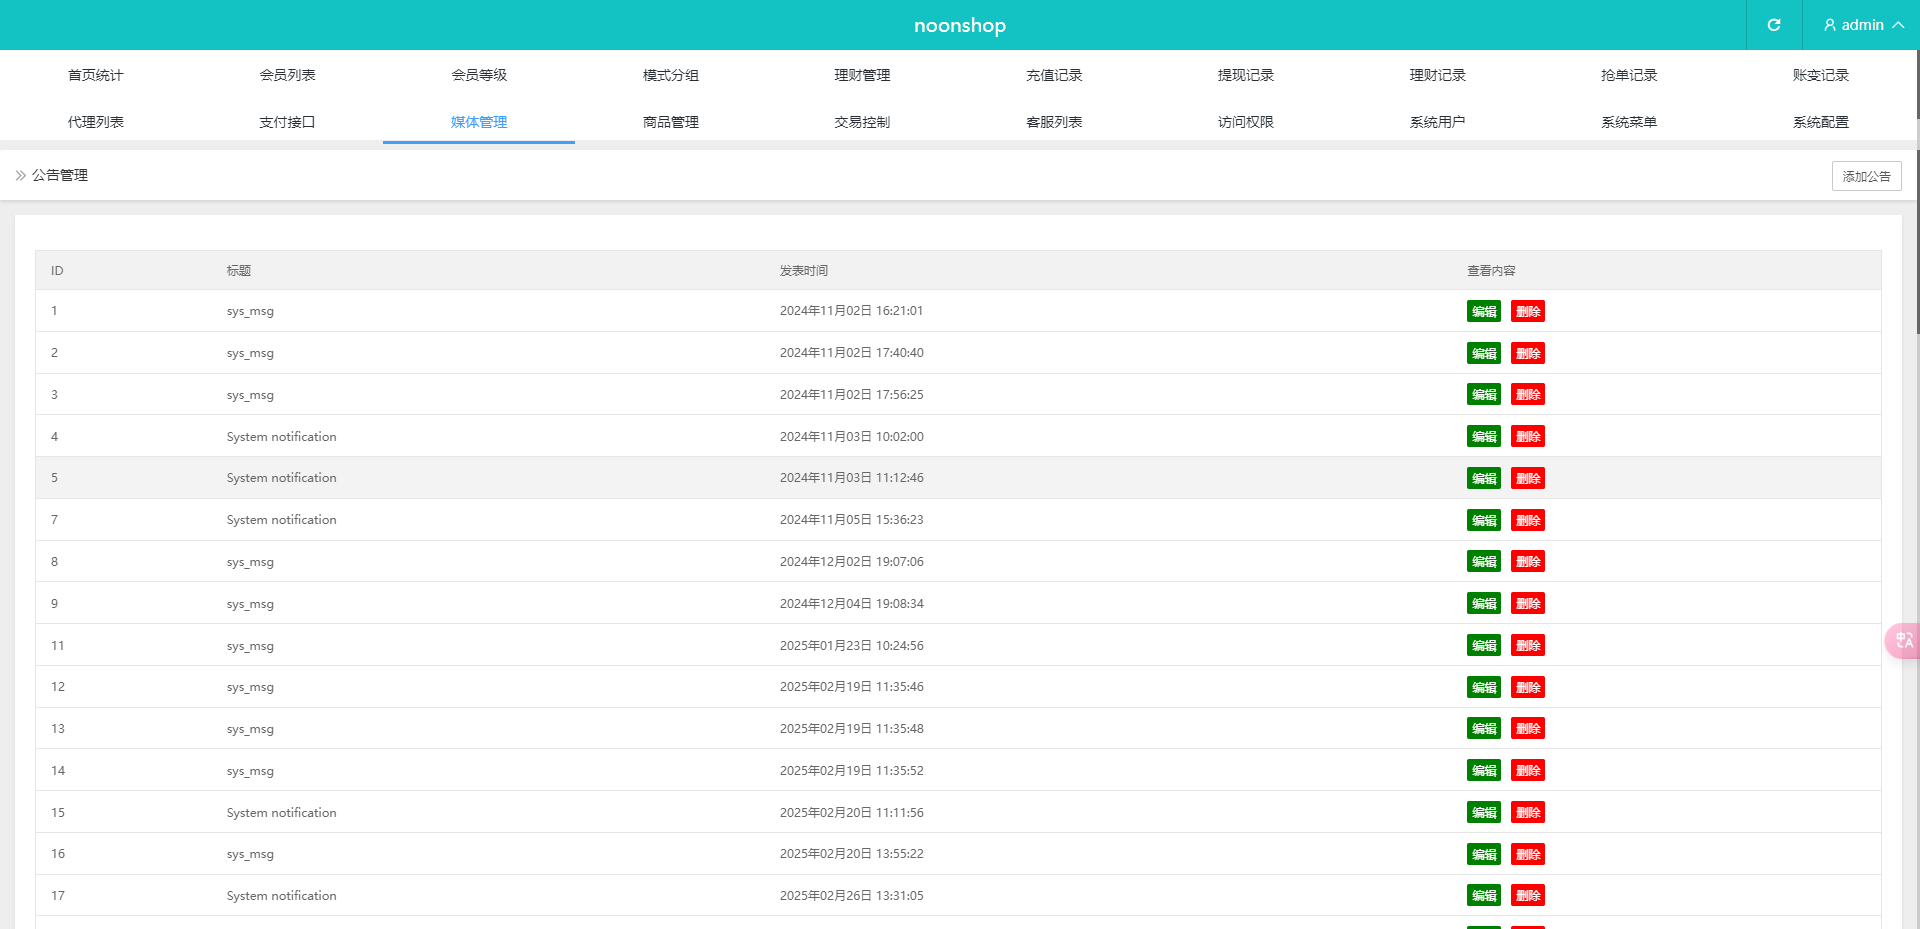Open the admin user dropdown
Image resolution: width=1920 pixels, height=929 pixels.
(1863, 25)
